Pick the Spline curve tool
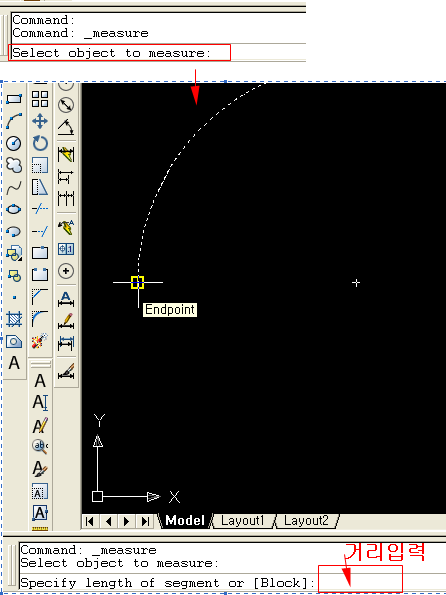The width and height of the screenshot is (446, 595). 14,187
